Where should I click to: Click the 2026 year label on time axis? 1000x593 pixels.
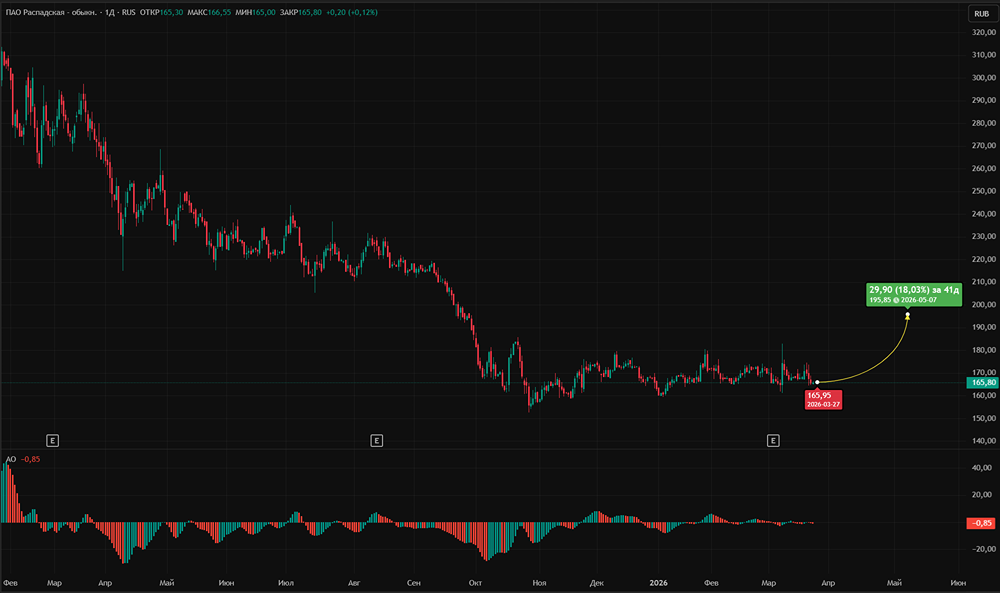[x=658, y=583]
